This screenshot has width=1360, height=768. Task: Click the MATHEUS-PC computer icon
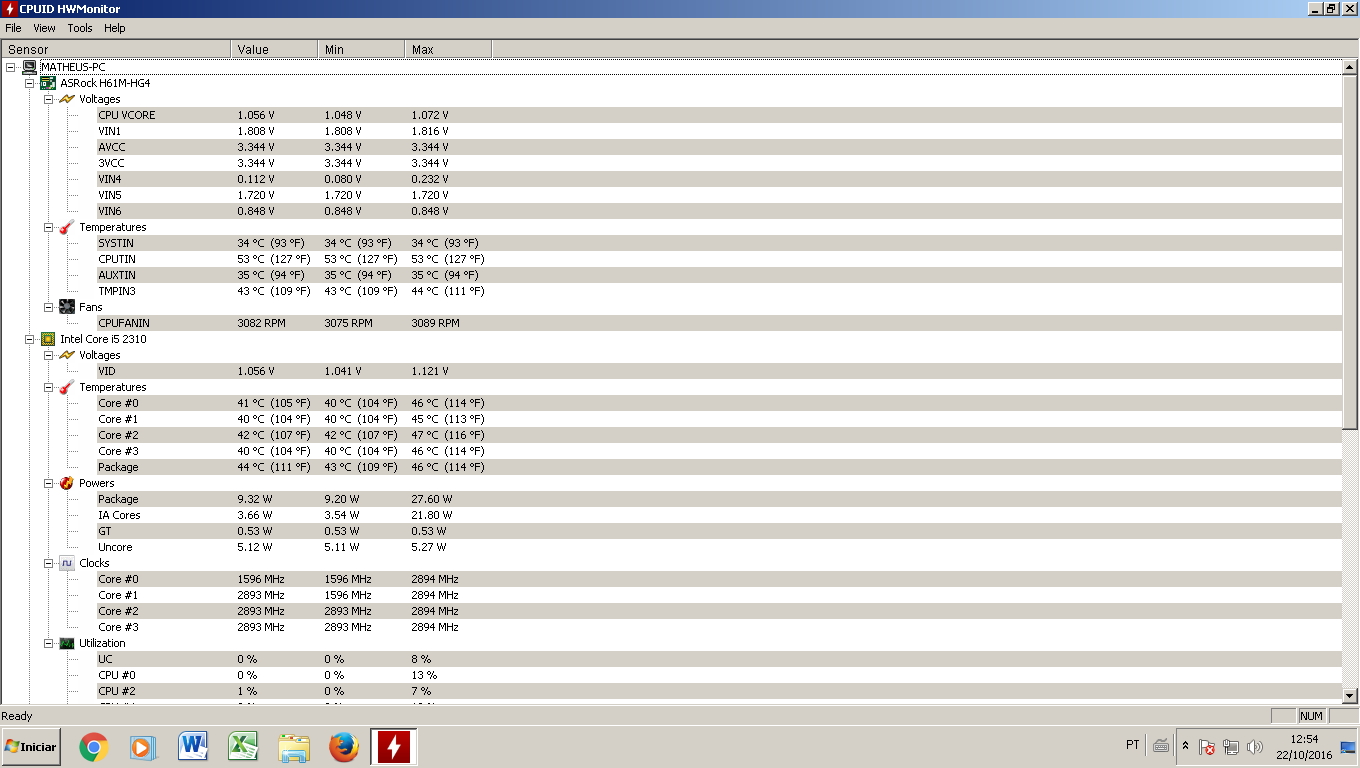pos(29,67)
